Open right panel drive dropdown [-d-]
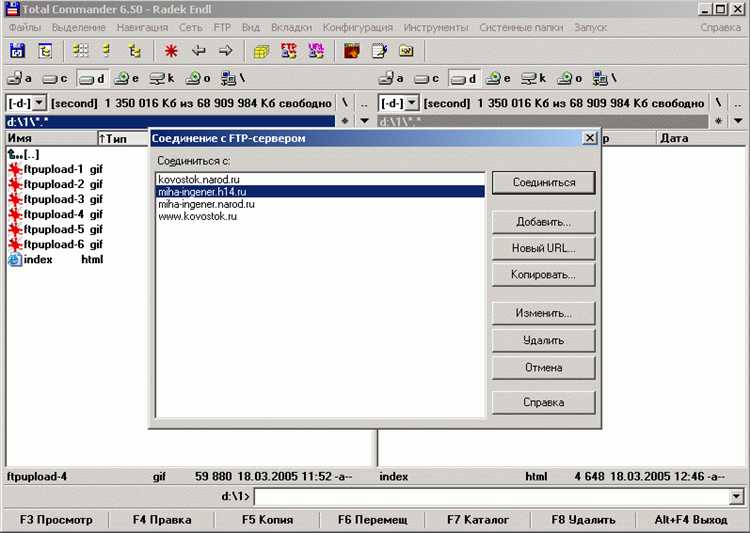Screen dimensions: 750x533 tap(411, 103)
